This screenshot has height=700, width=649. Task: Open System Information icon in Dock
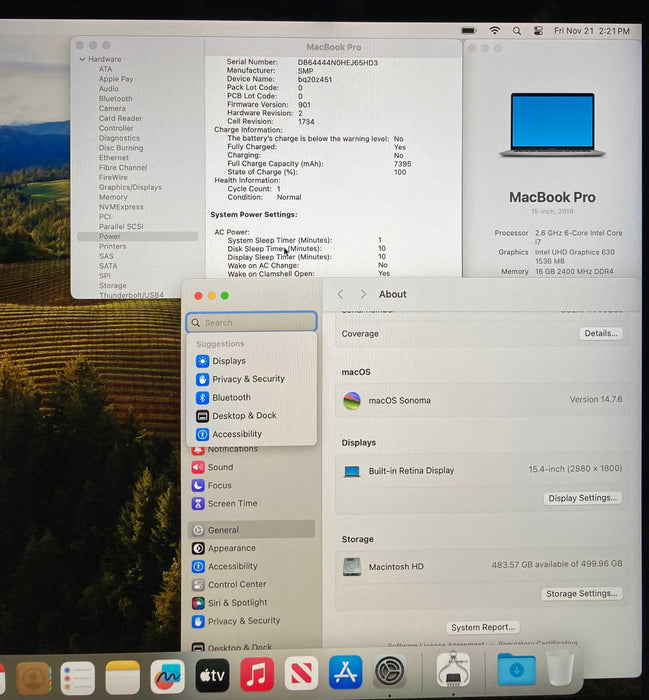click(453, 669)
